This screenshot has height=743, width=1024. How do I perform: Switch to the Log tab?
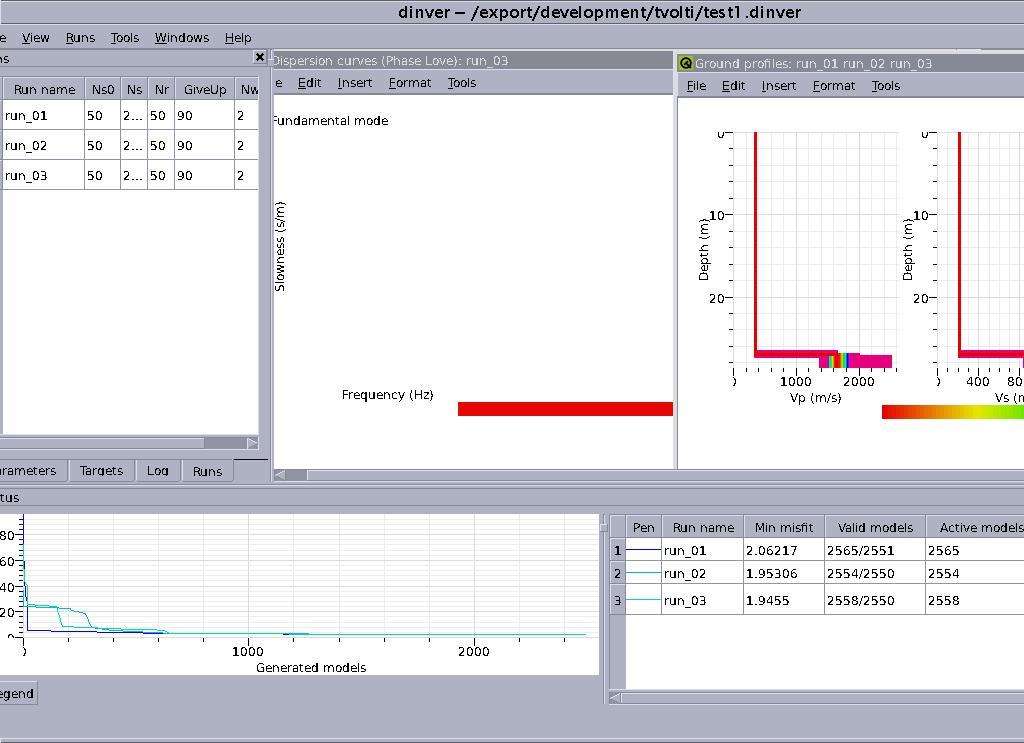coord(157,471)
